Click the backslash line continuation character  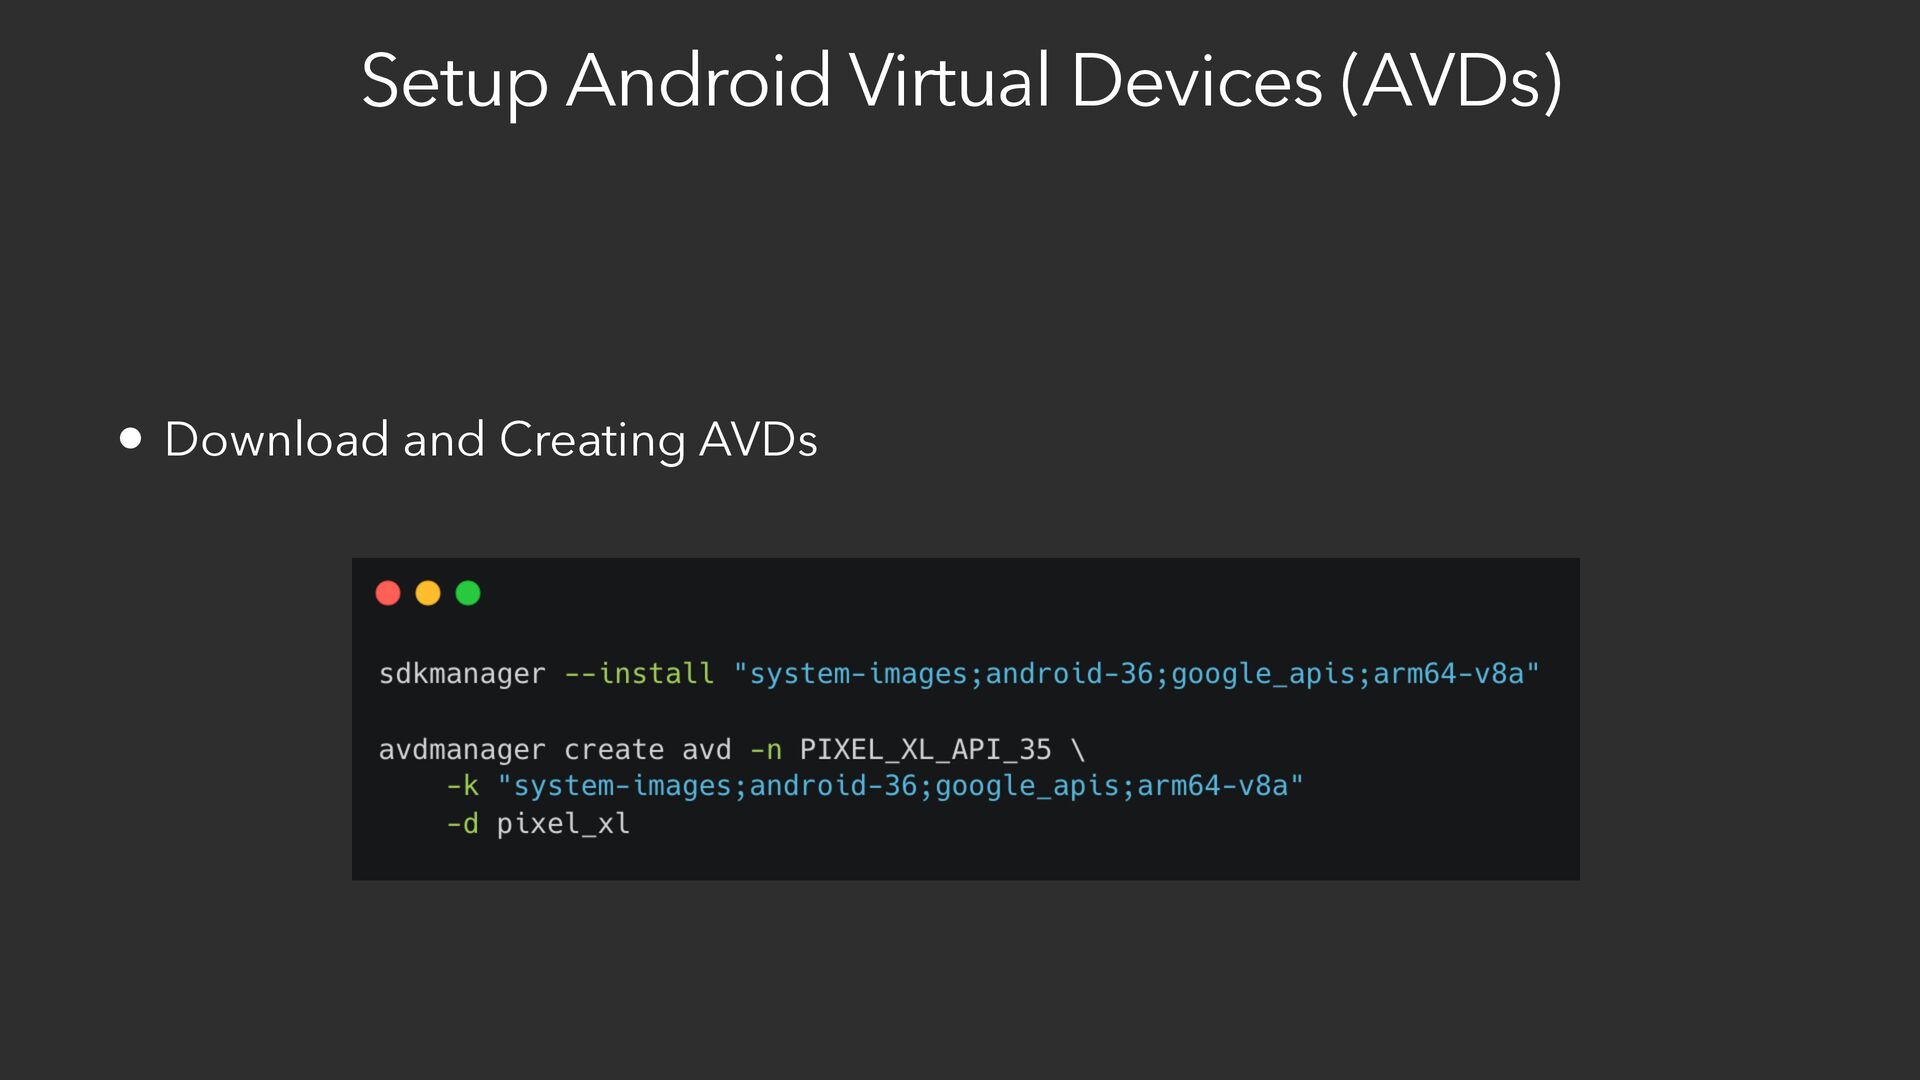(1077, 750)
